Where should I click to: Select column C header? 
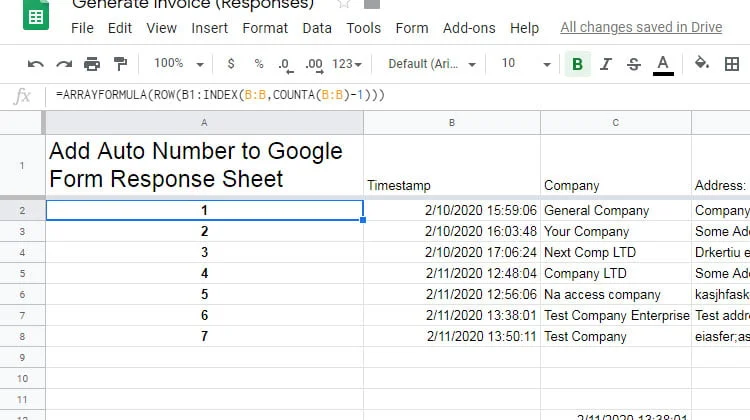coord(616,123)
